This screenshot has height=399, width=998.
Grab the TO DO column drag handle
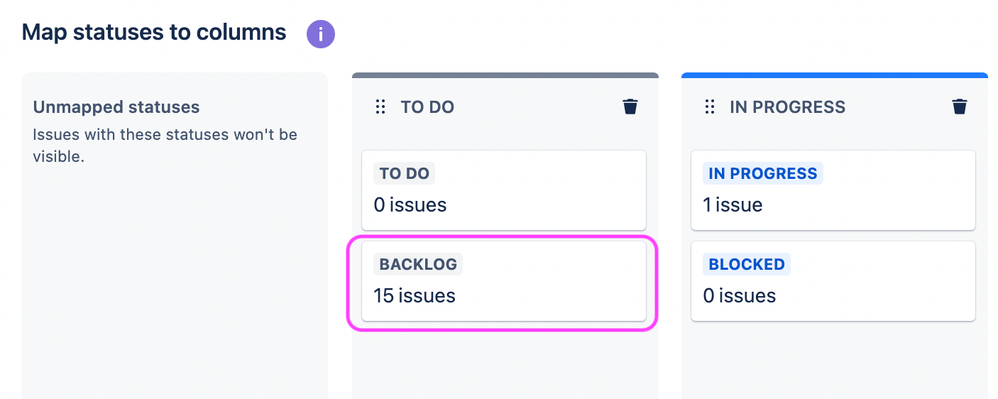(x=381, y=107)
